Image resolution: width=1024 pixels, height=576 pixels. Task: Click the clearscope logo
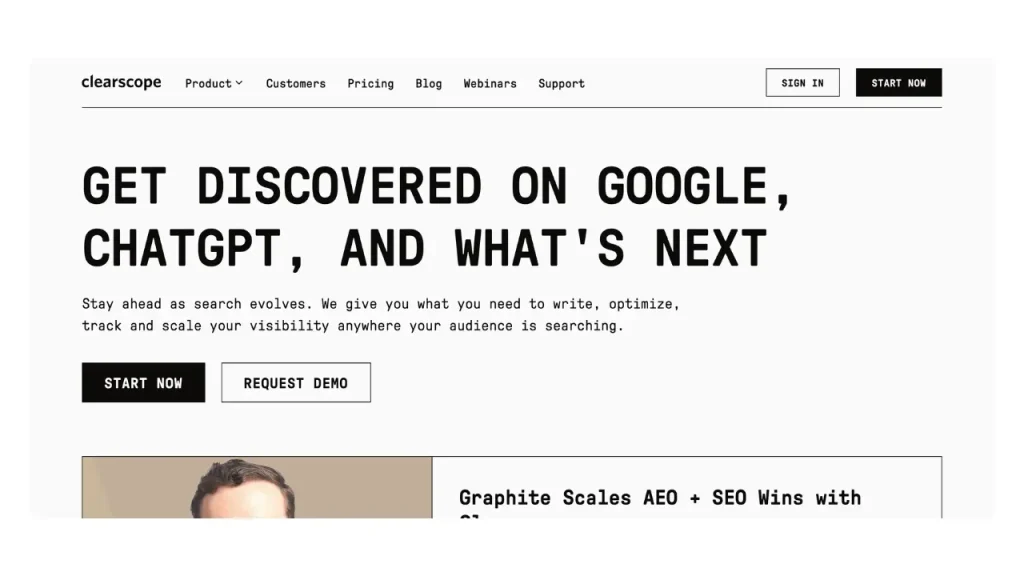click(121, 82)
